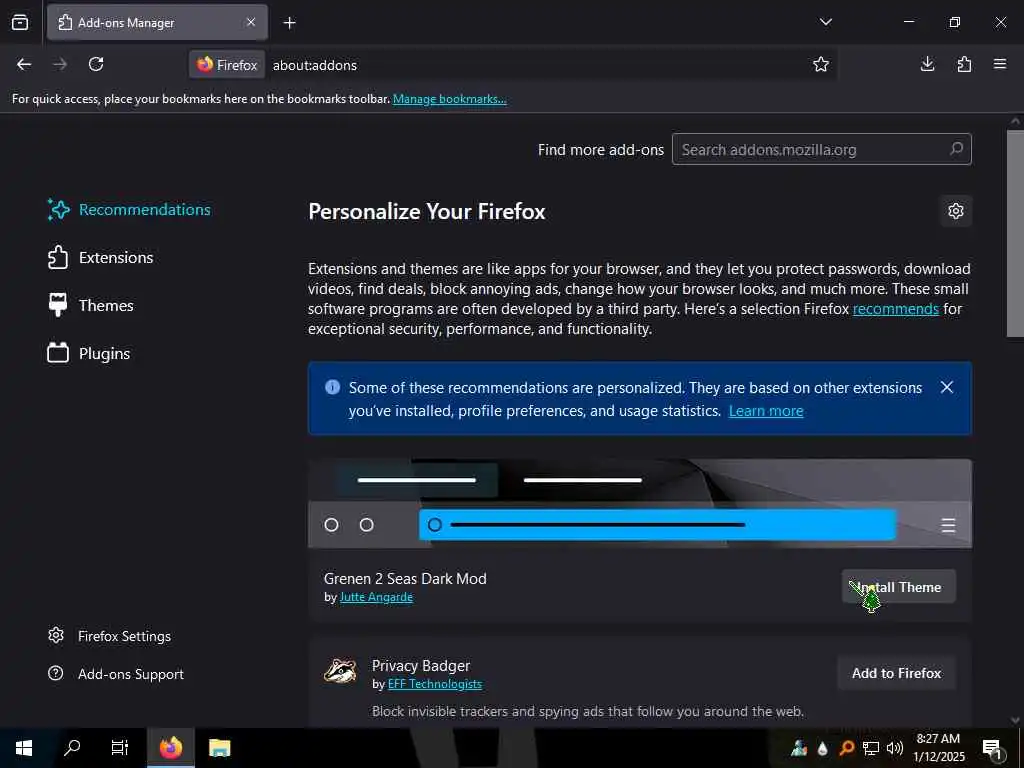Viewport: 1024px width, 768px height.
Task: Open the Windows Start menu
Action: pos(24,748)
